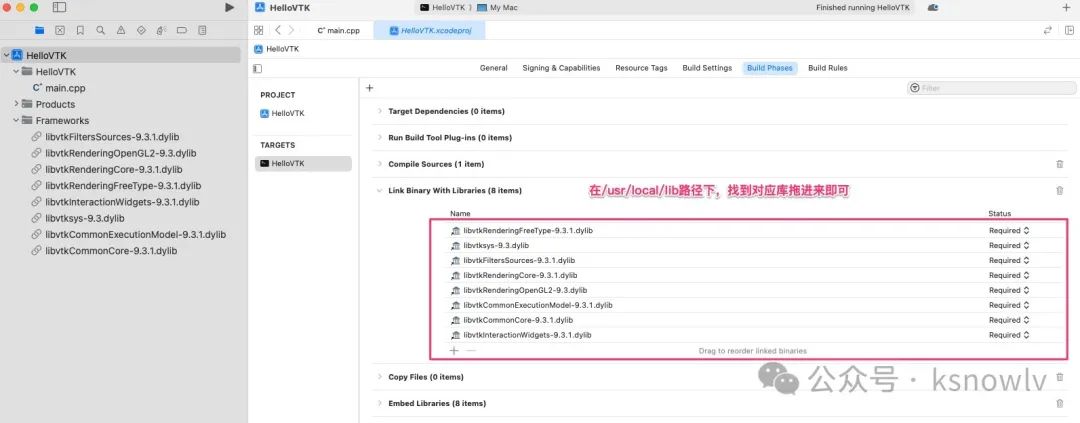Add a new build phase with plus

pos(369,87)
